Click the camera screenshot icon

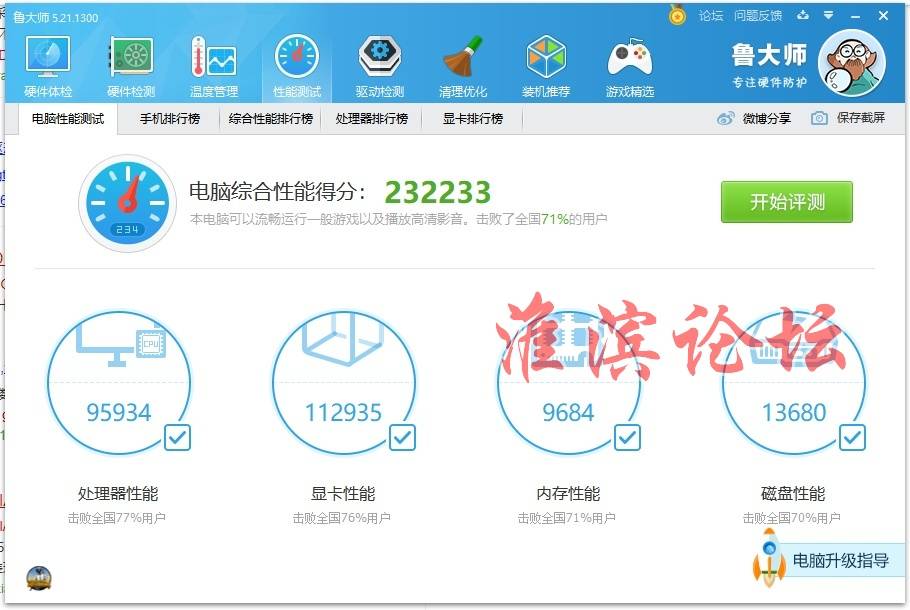tap(819, 118)
